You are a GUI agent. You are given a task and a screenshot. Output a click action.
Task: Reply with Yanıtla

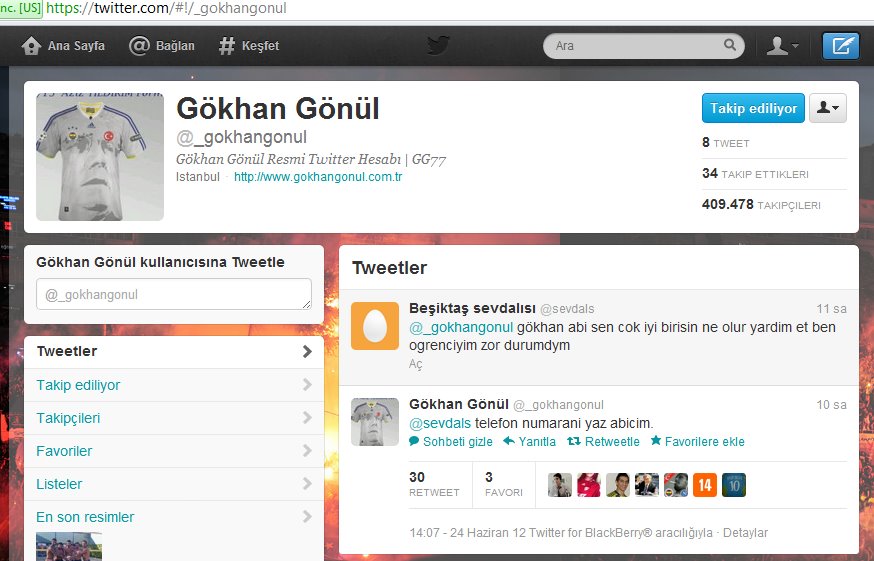tap(530, 442)
